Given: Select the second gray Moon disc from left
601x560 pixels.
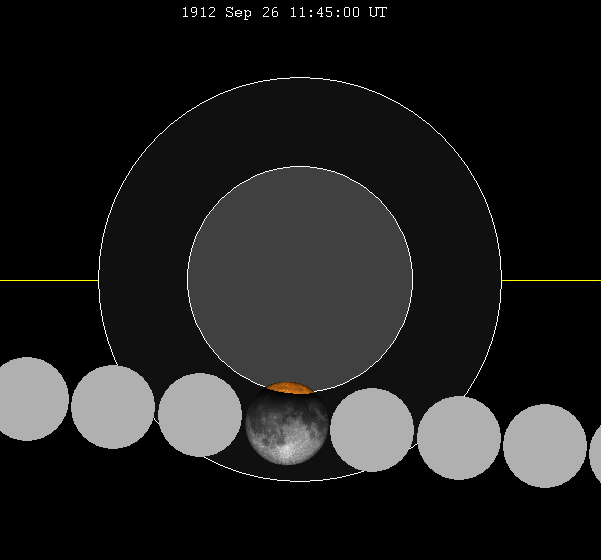Looking at the screenshot, I should click(x=113, y=407).
